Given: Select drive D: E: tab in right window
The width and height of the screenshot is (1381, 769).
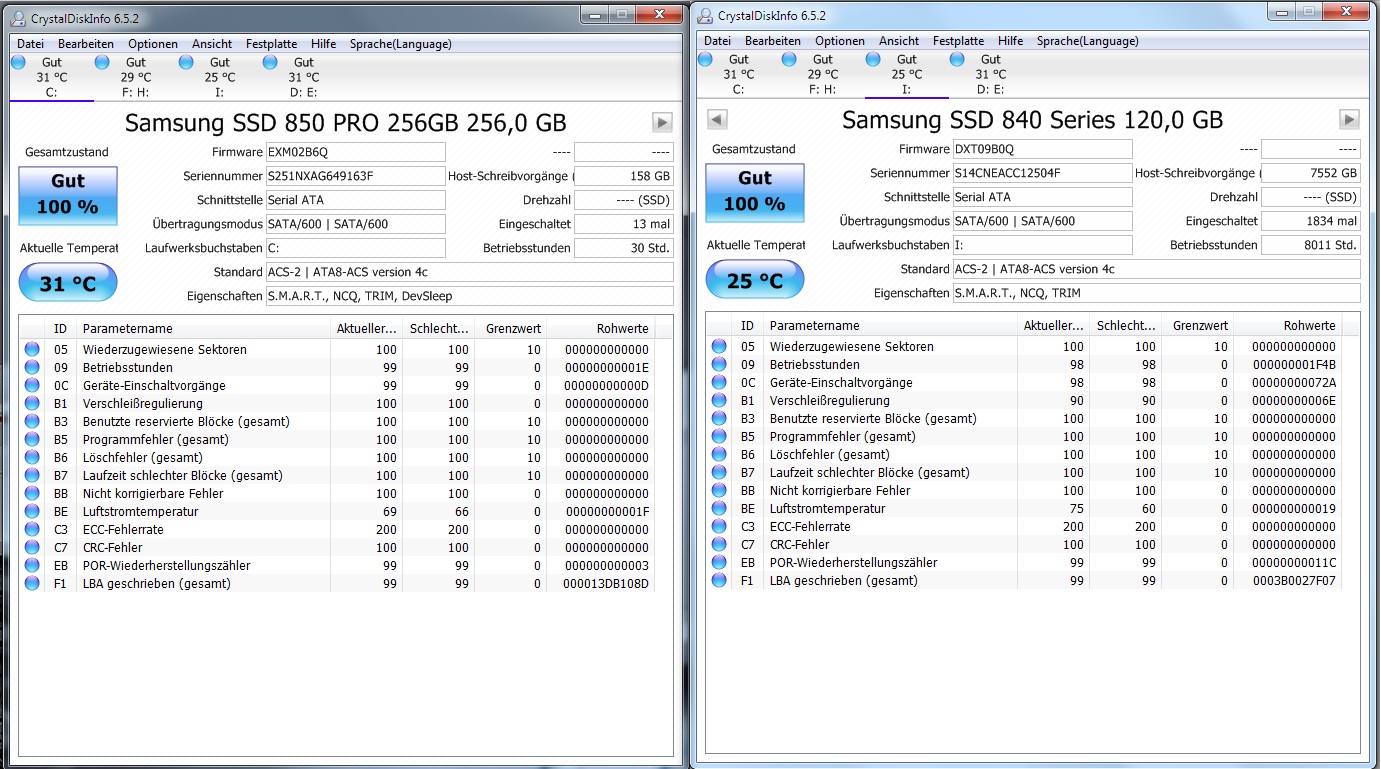Looking at the screenshot, I should click(991, 74).
